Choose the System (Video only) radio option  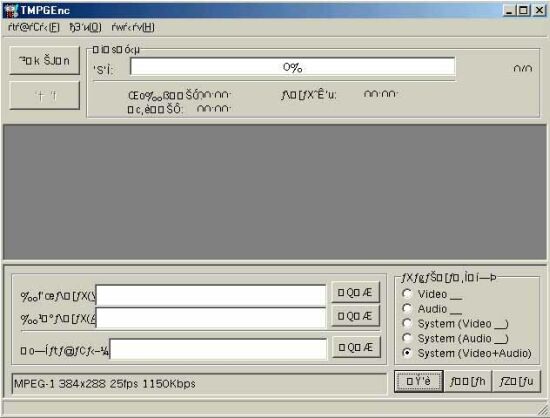click(407, 323)
